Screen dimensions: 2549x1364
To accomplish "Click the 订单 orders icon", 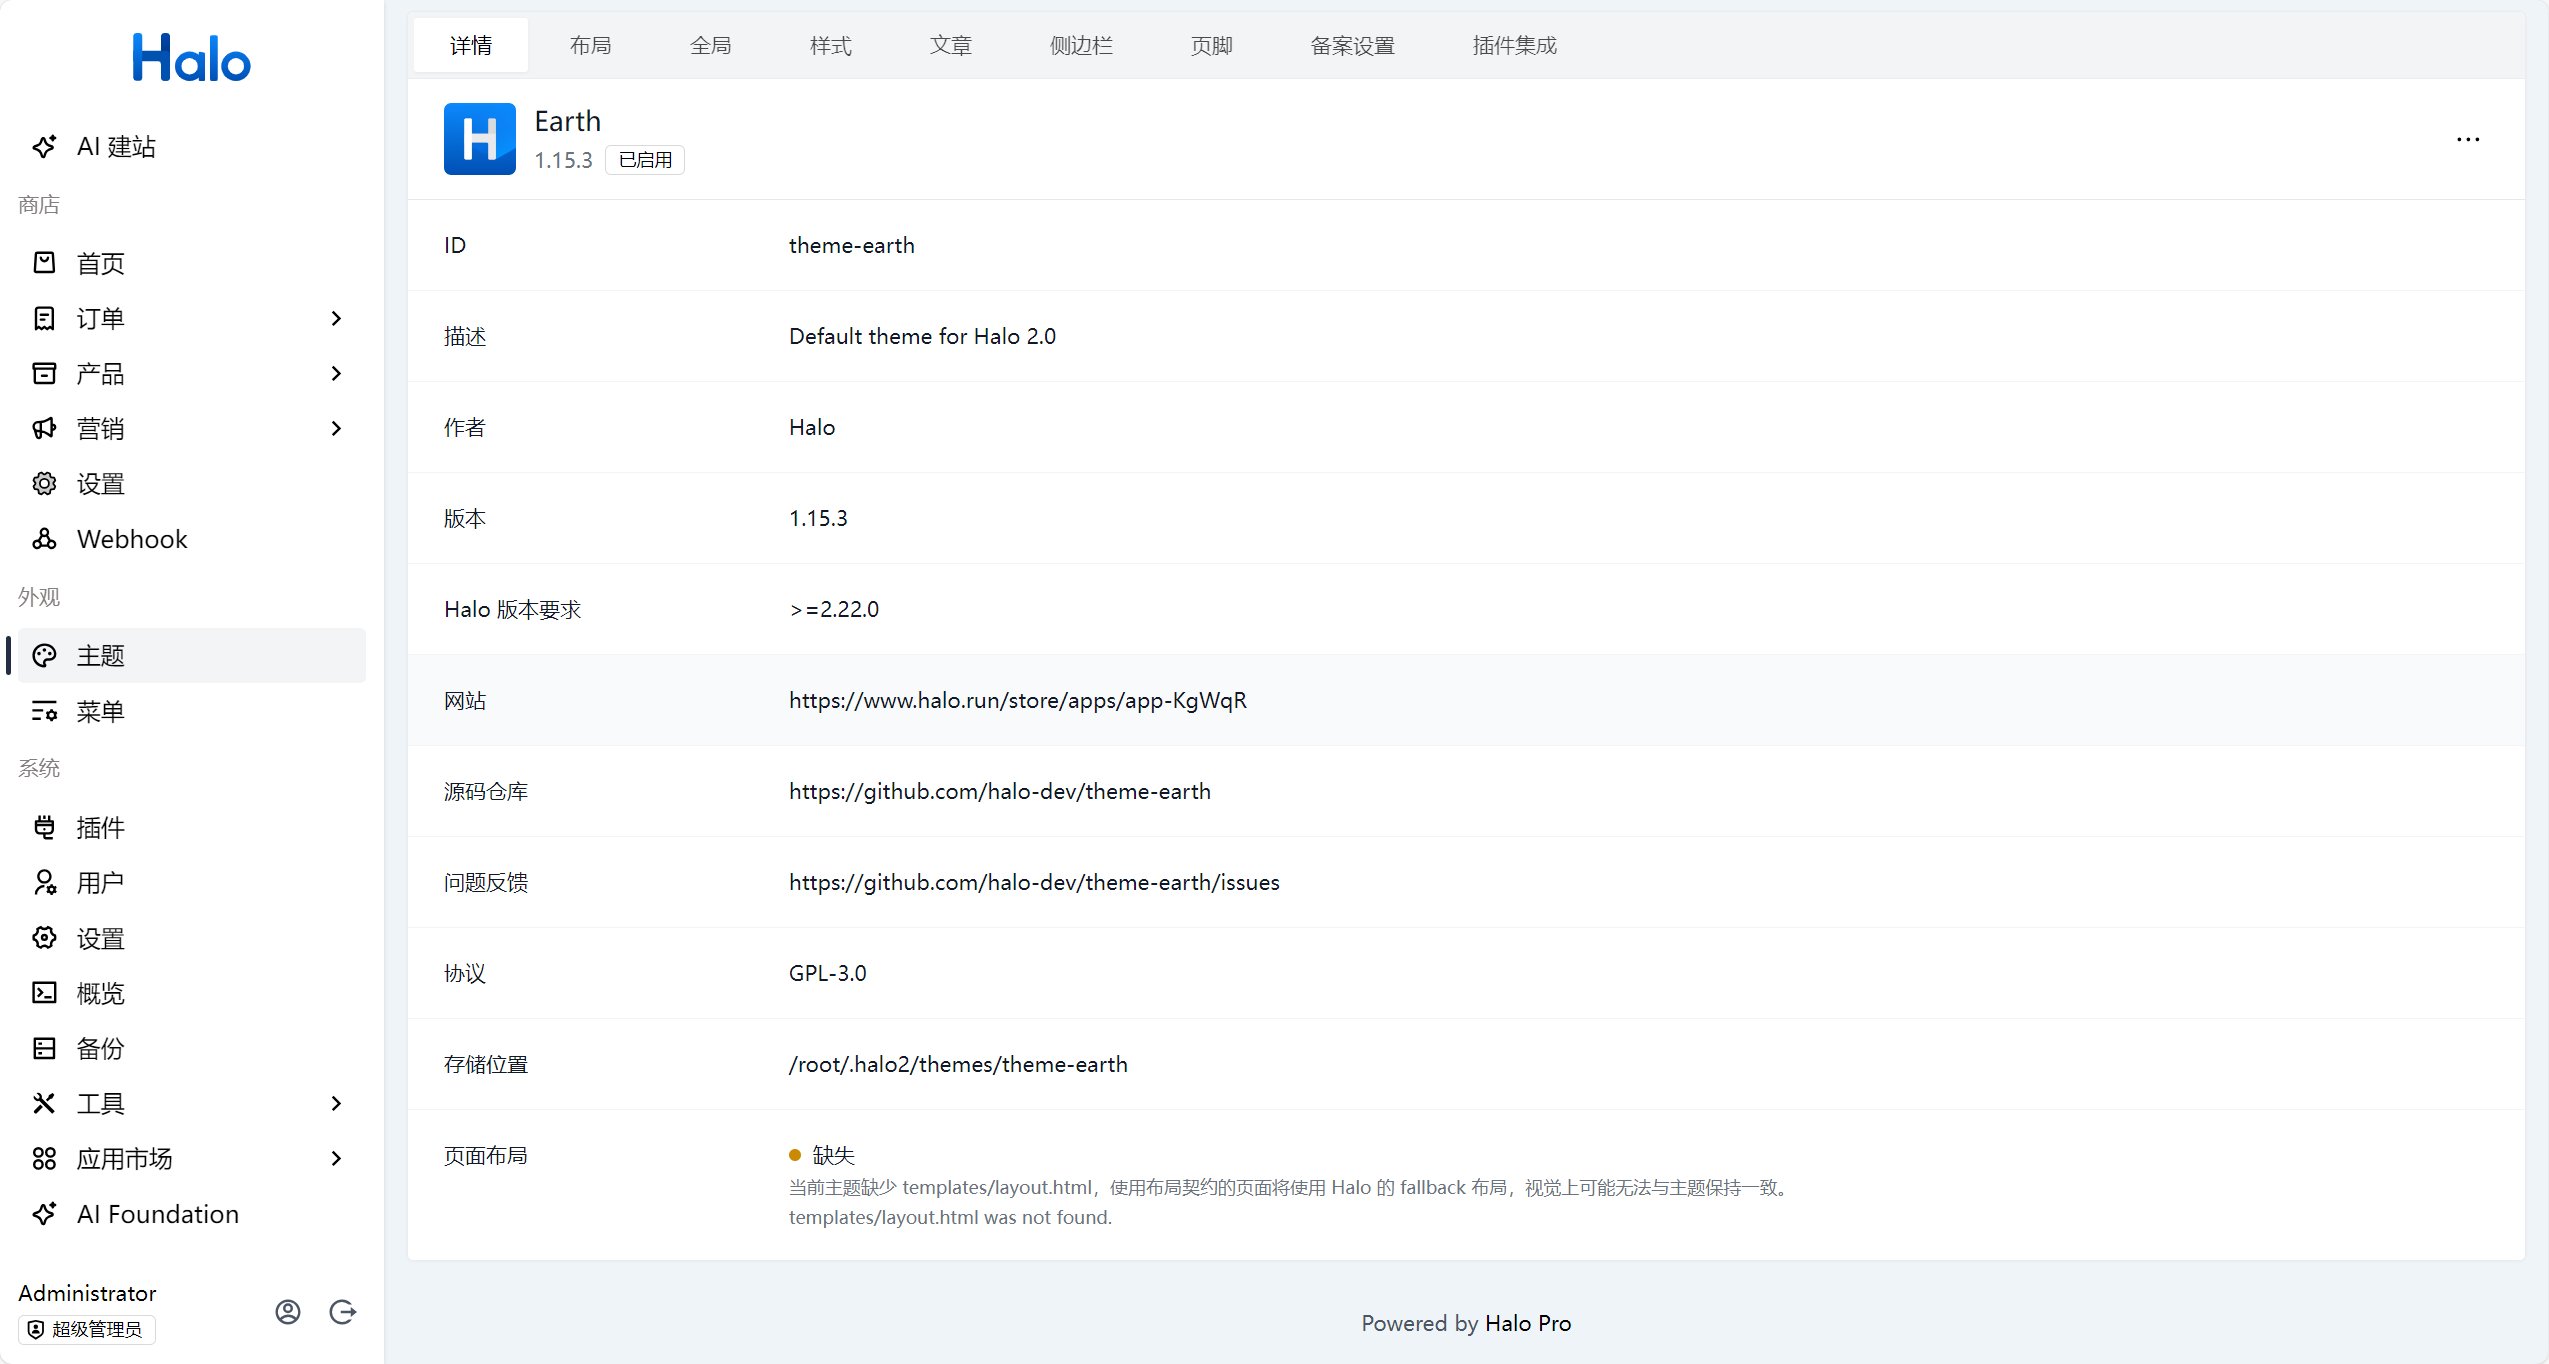I will (x=44, y=318).
